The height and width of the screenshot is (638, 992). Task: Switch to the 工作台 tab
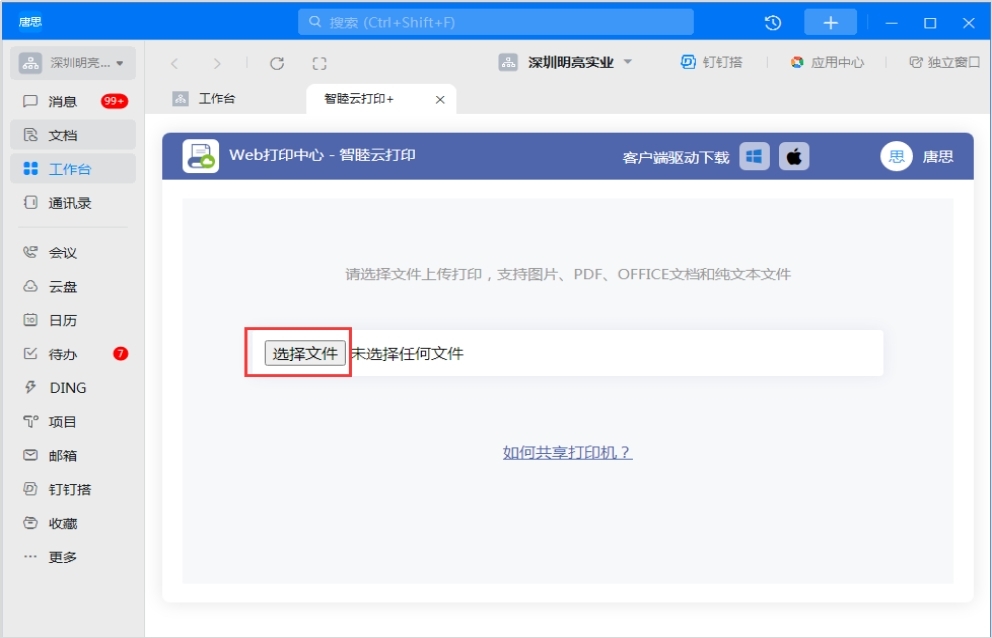click(x=204, y=99)
